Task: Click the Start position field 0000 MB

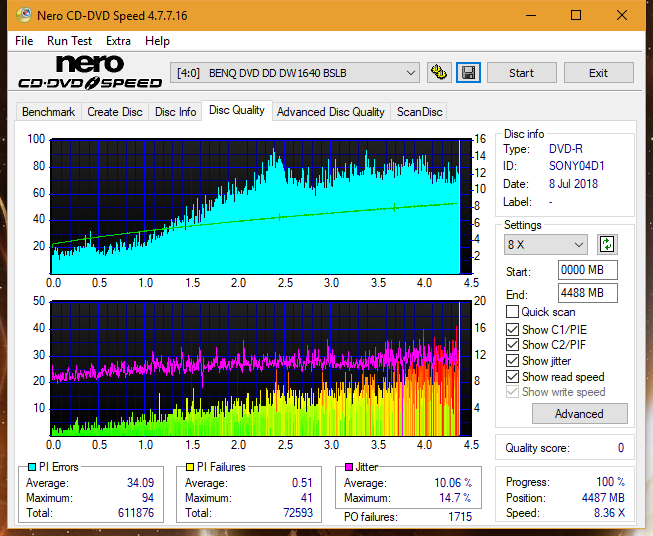Action: point(588,270)
